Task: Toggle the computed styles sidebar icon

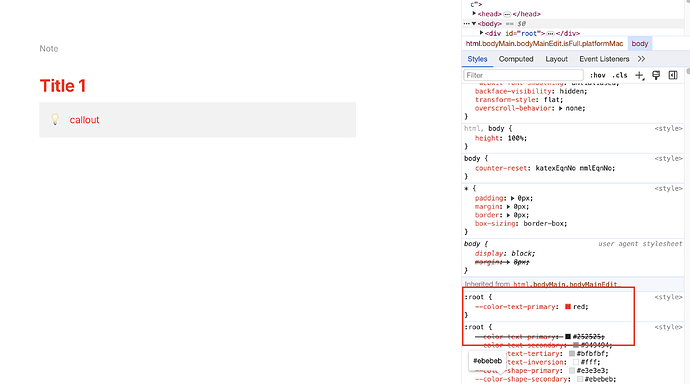Action: [673, 75]
